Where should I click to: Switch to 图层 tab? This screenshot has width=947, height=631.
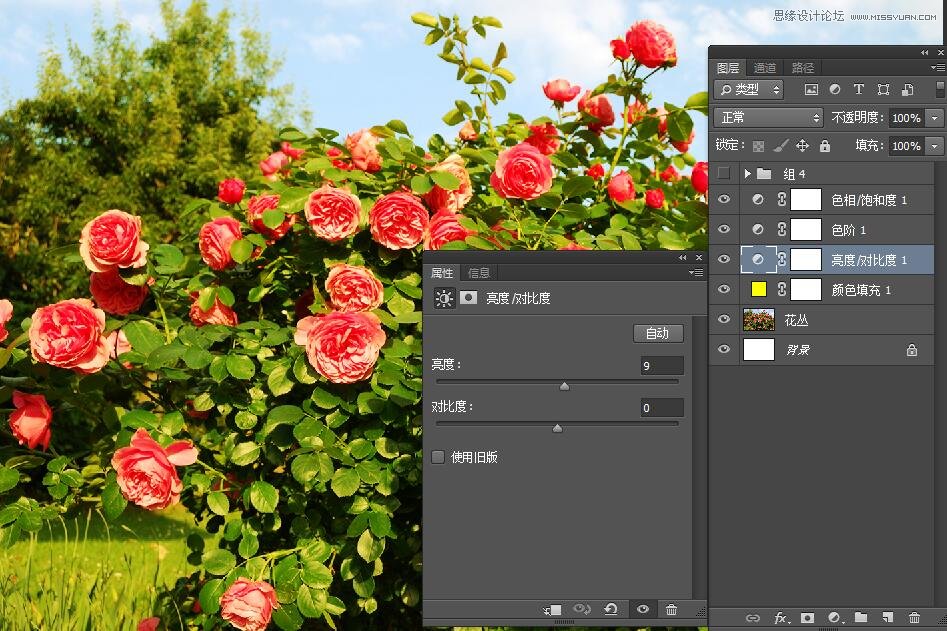click(x=728, y=68)
